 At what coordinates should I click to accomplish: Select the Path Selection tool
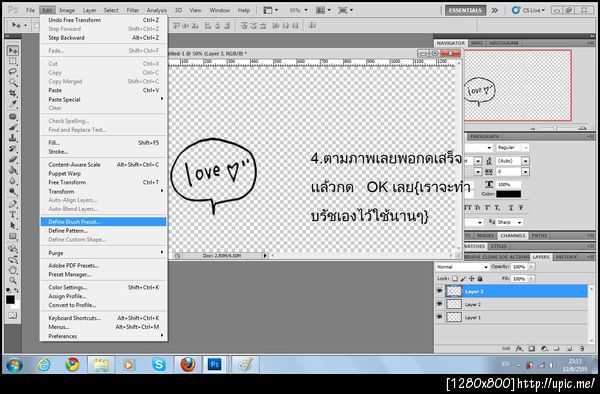(x=13, y=225)
